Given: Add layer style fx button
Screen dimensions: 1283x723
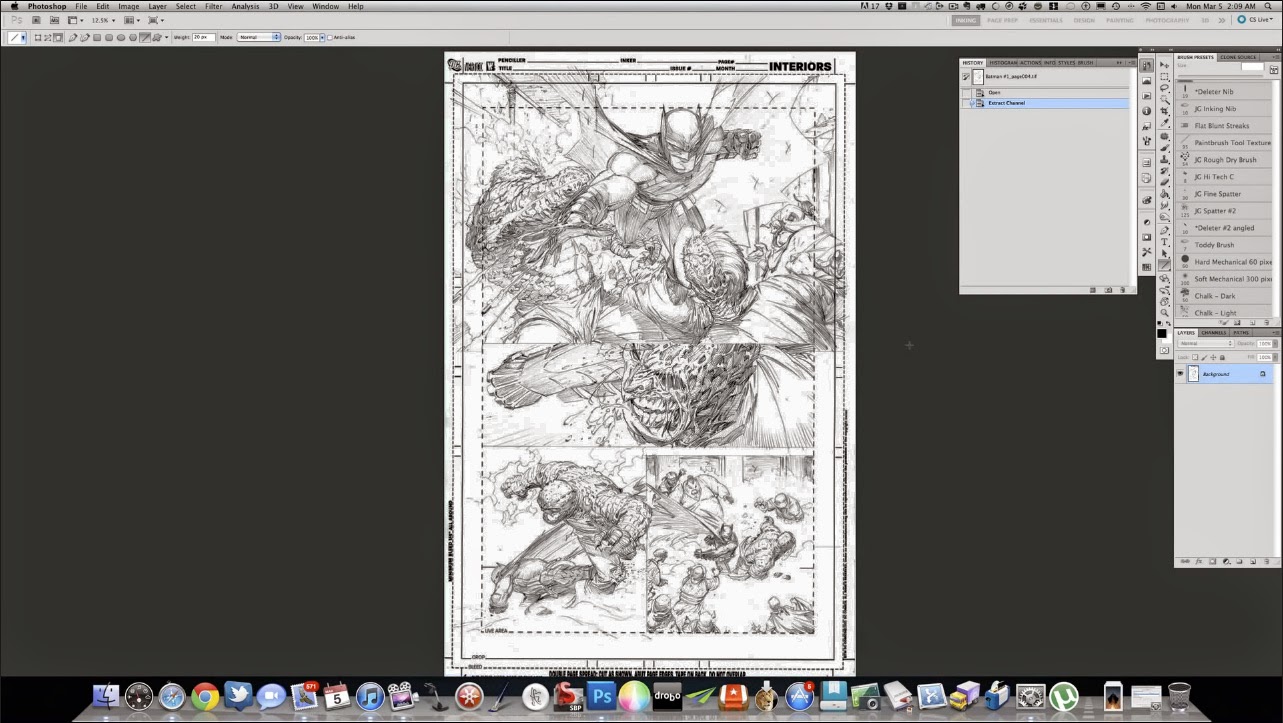Looking at the screenshot, I should 1199,561.
